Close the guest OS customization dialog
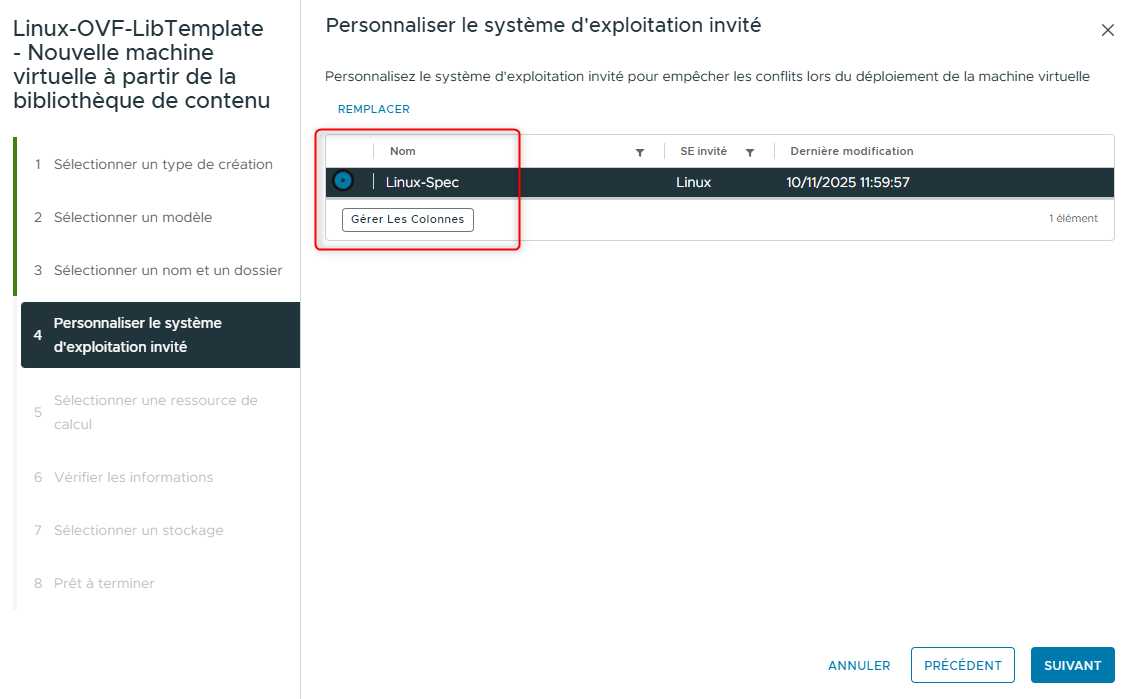 1108,30
